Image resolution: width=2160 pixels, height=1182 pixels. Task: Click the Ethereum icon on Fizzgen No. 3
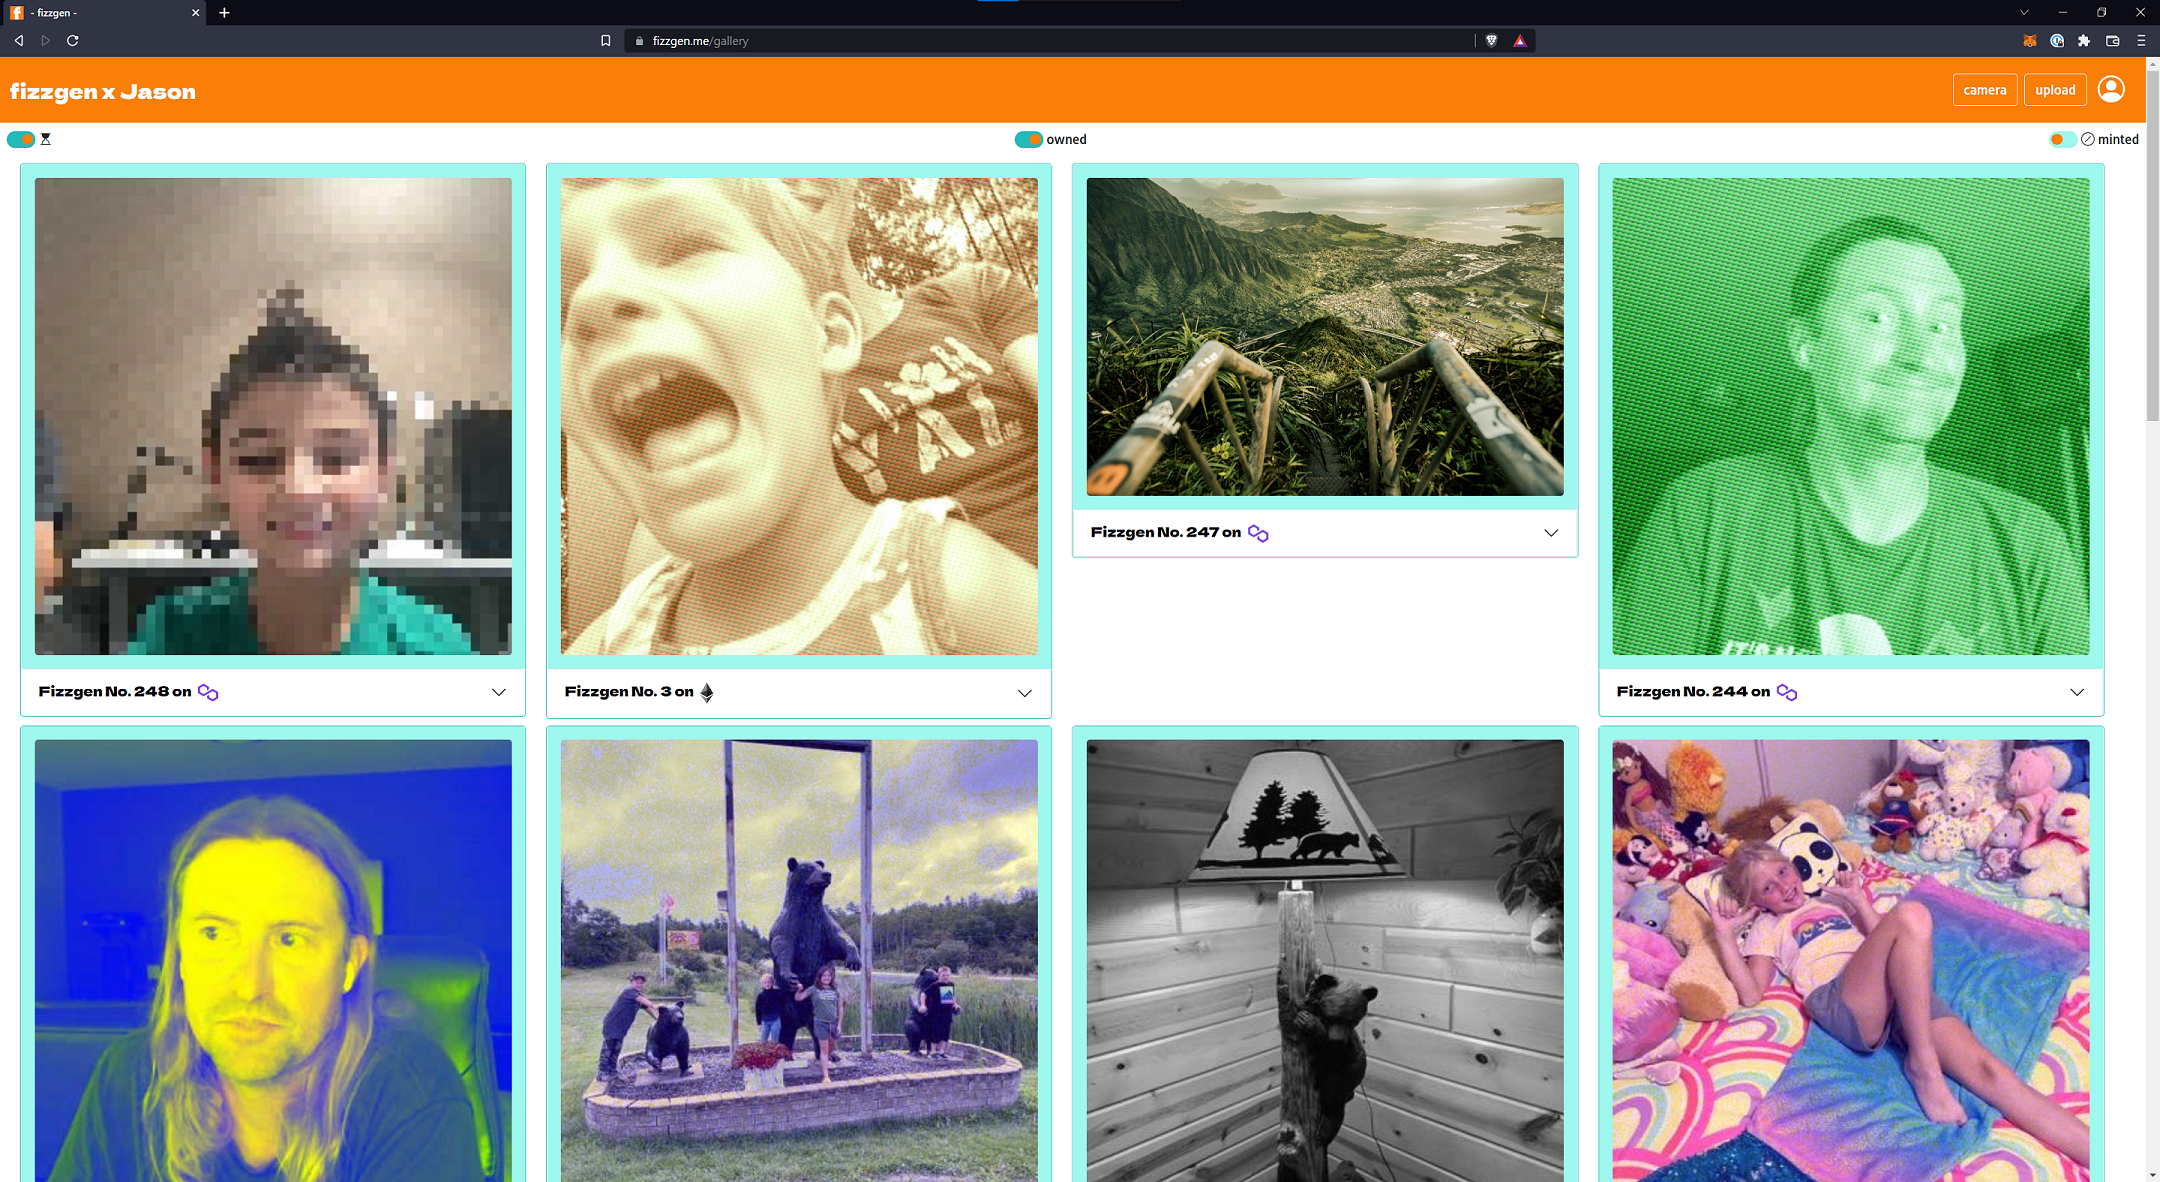click(707, 692)
